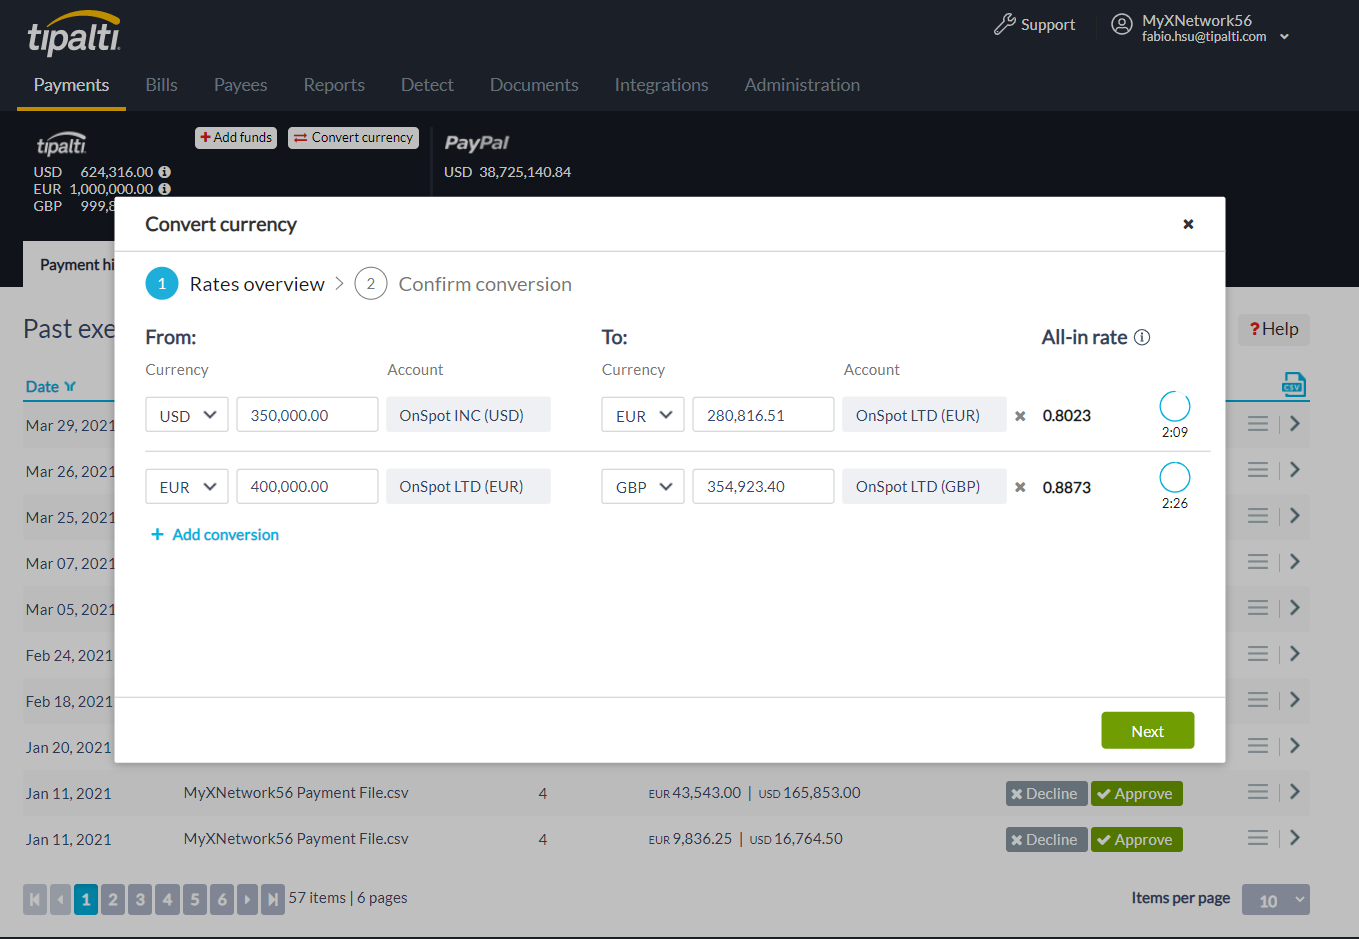Viewport: 1359px width, 939px height.
Task: Select step 1 Rates overview
Action: (x=235, y=284)
